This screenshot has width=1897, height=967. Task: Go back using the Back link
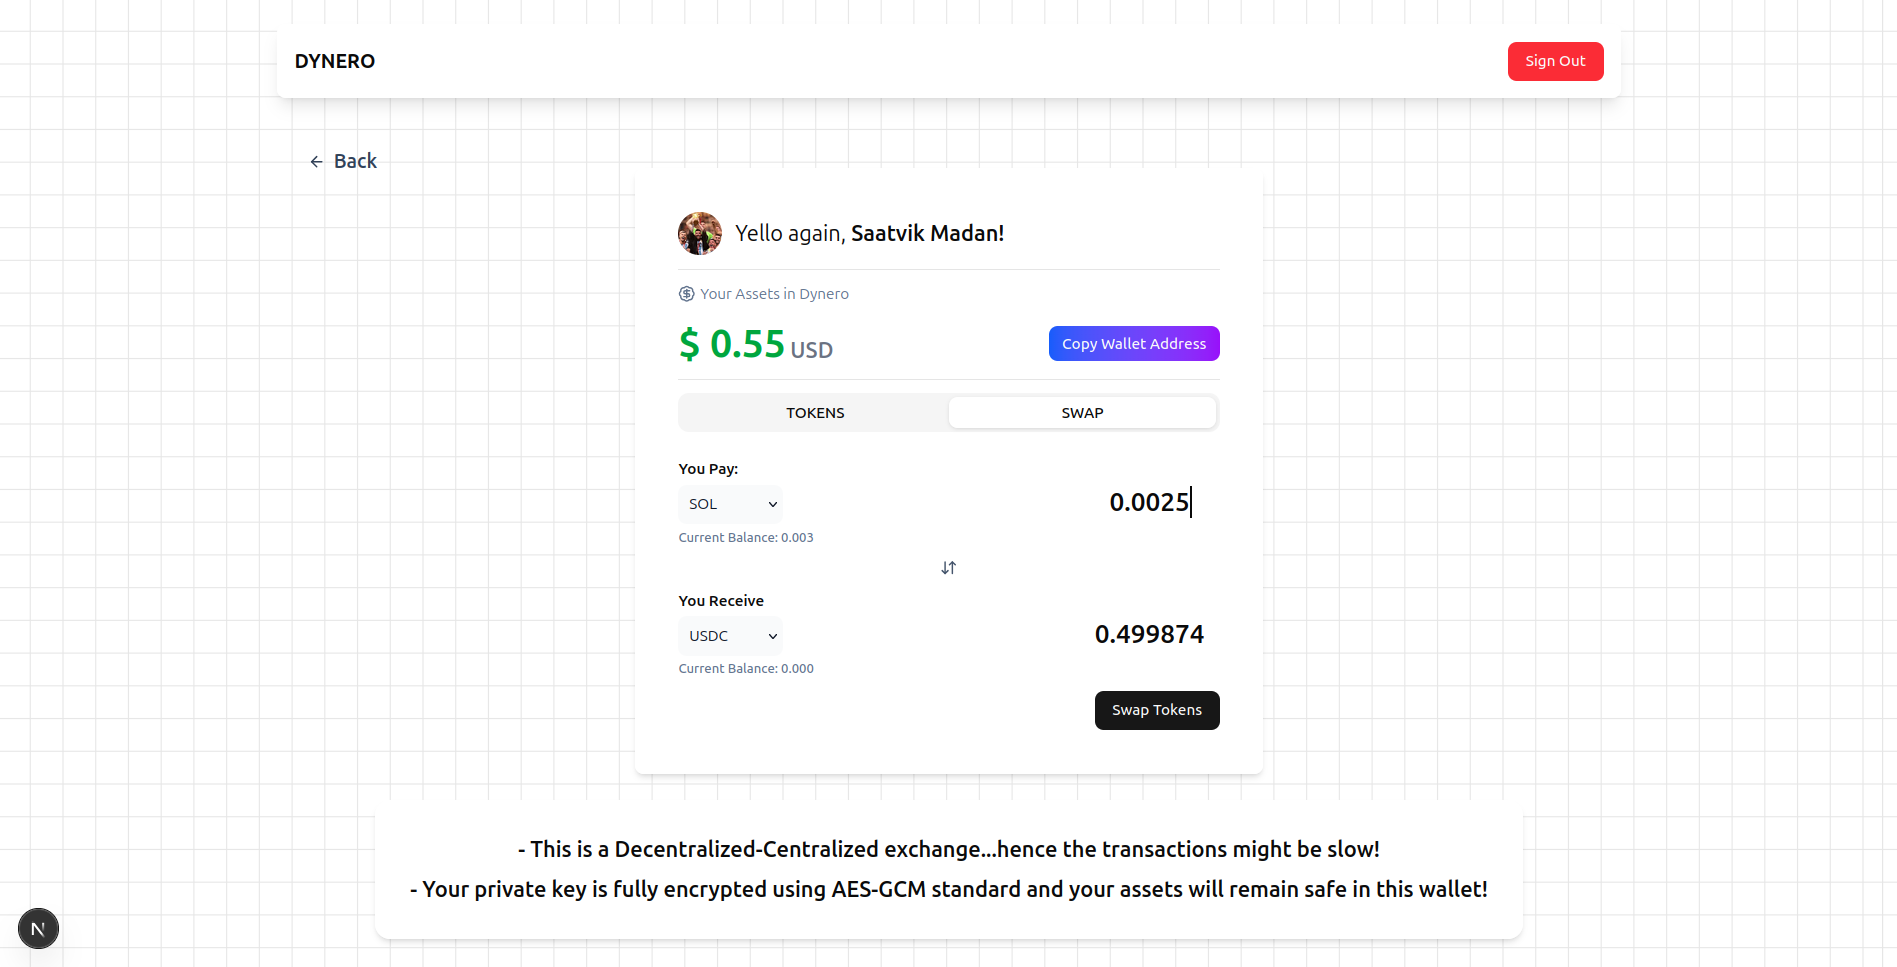[355, 162]
